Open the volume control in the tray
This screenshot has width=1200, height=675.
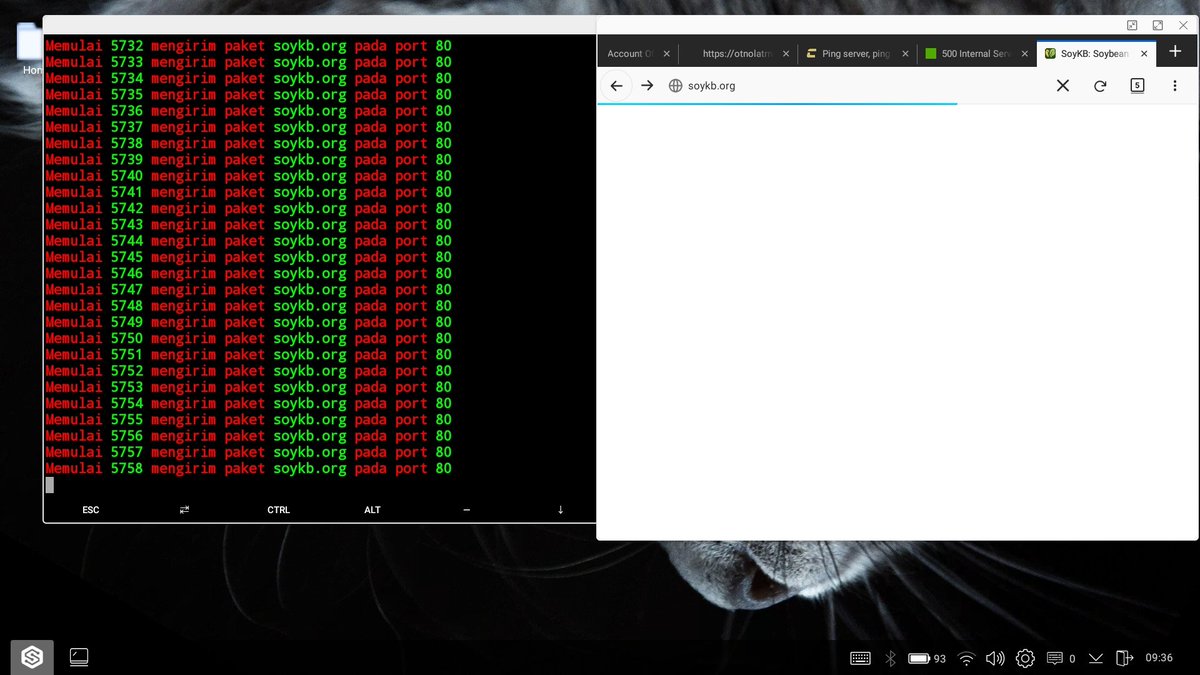click(995, 658)
